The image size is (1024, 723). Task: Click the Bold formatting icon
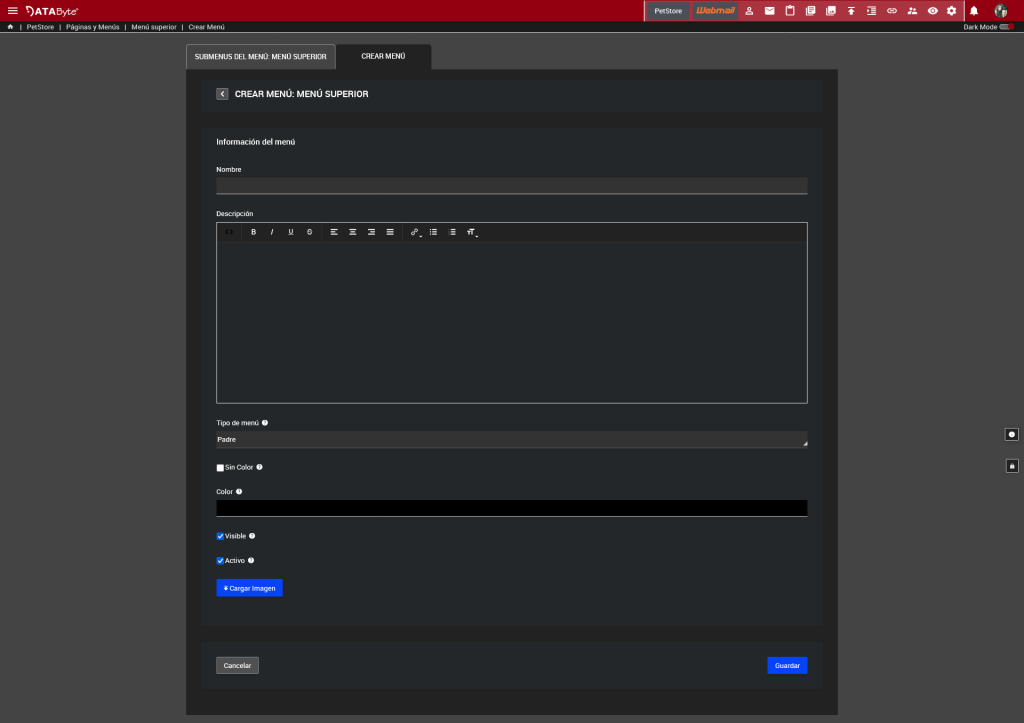[x=253, y=232]
